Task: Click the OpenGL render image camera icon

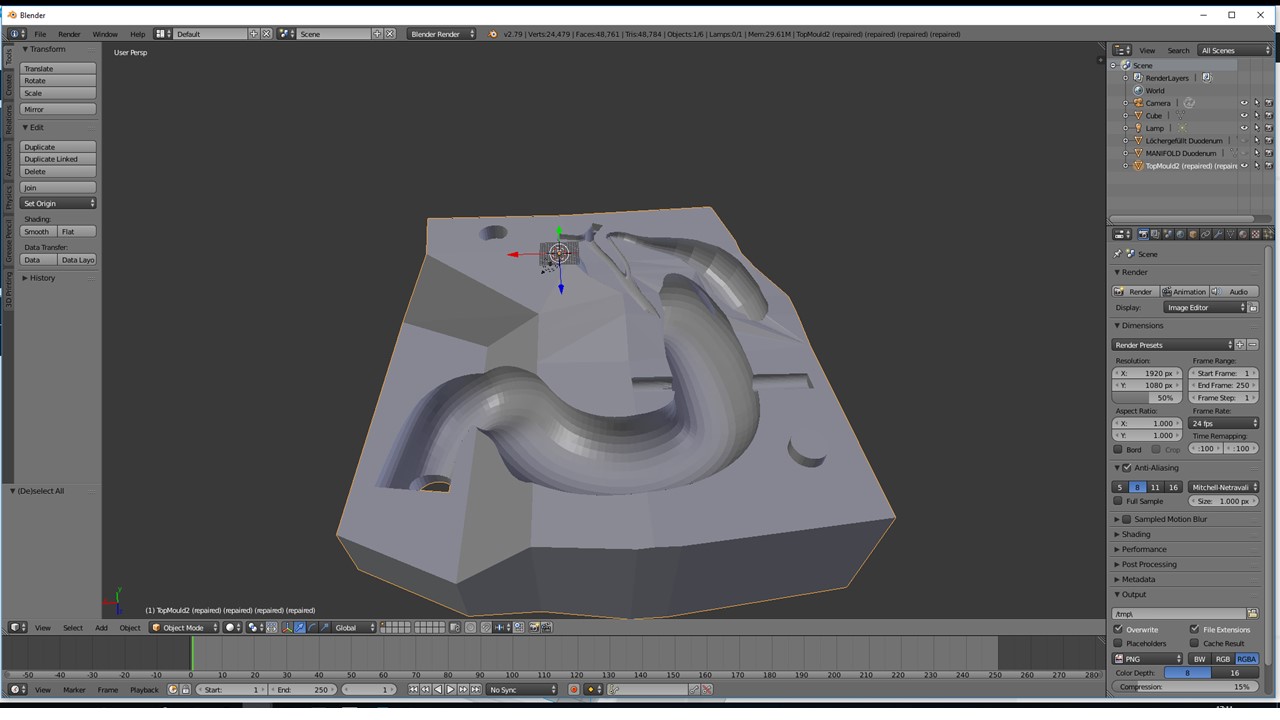Action: point(534,627)
